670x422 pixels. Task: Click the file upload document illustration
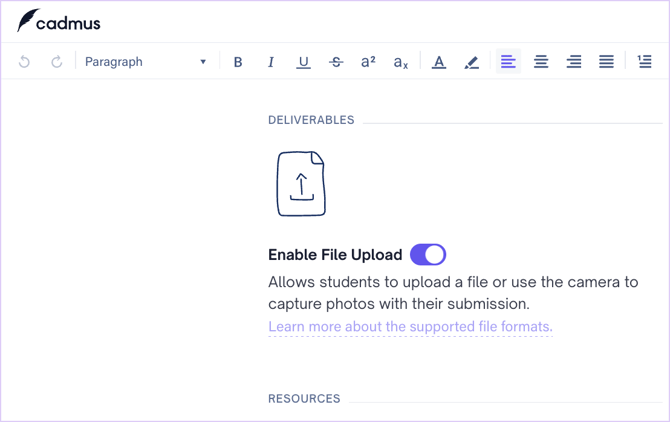pyautogui.click(x=301, y=184)
